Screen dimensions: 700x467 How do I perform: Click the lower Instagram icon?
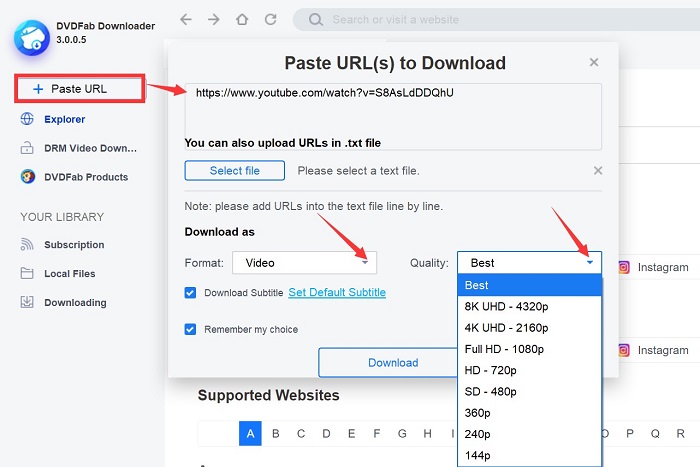[624, 350]
